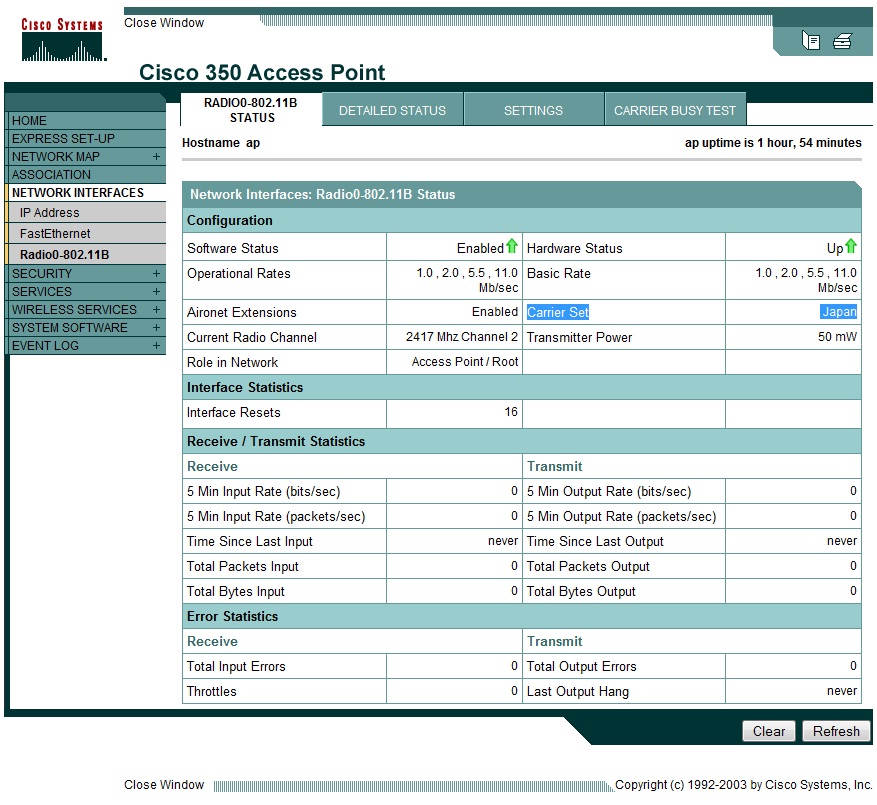Expand the Security section plus sign
The height and width of the screenshot is (805, 877).
pyautogui.click(x=156, y=274)
